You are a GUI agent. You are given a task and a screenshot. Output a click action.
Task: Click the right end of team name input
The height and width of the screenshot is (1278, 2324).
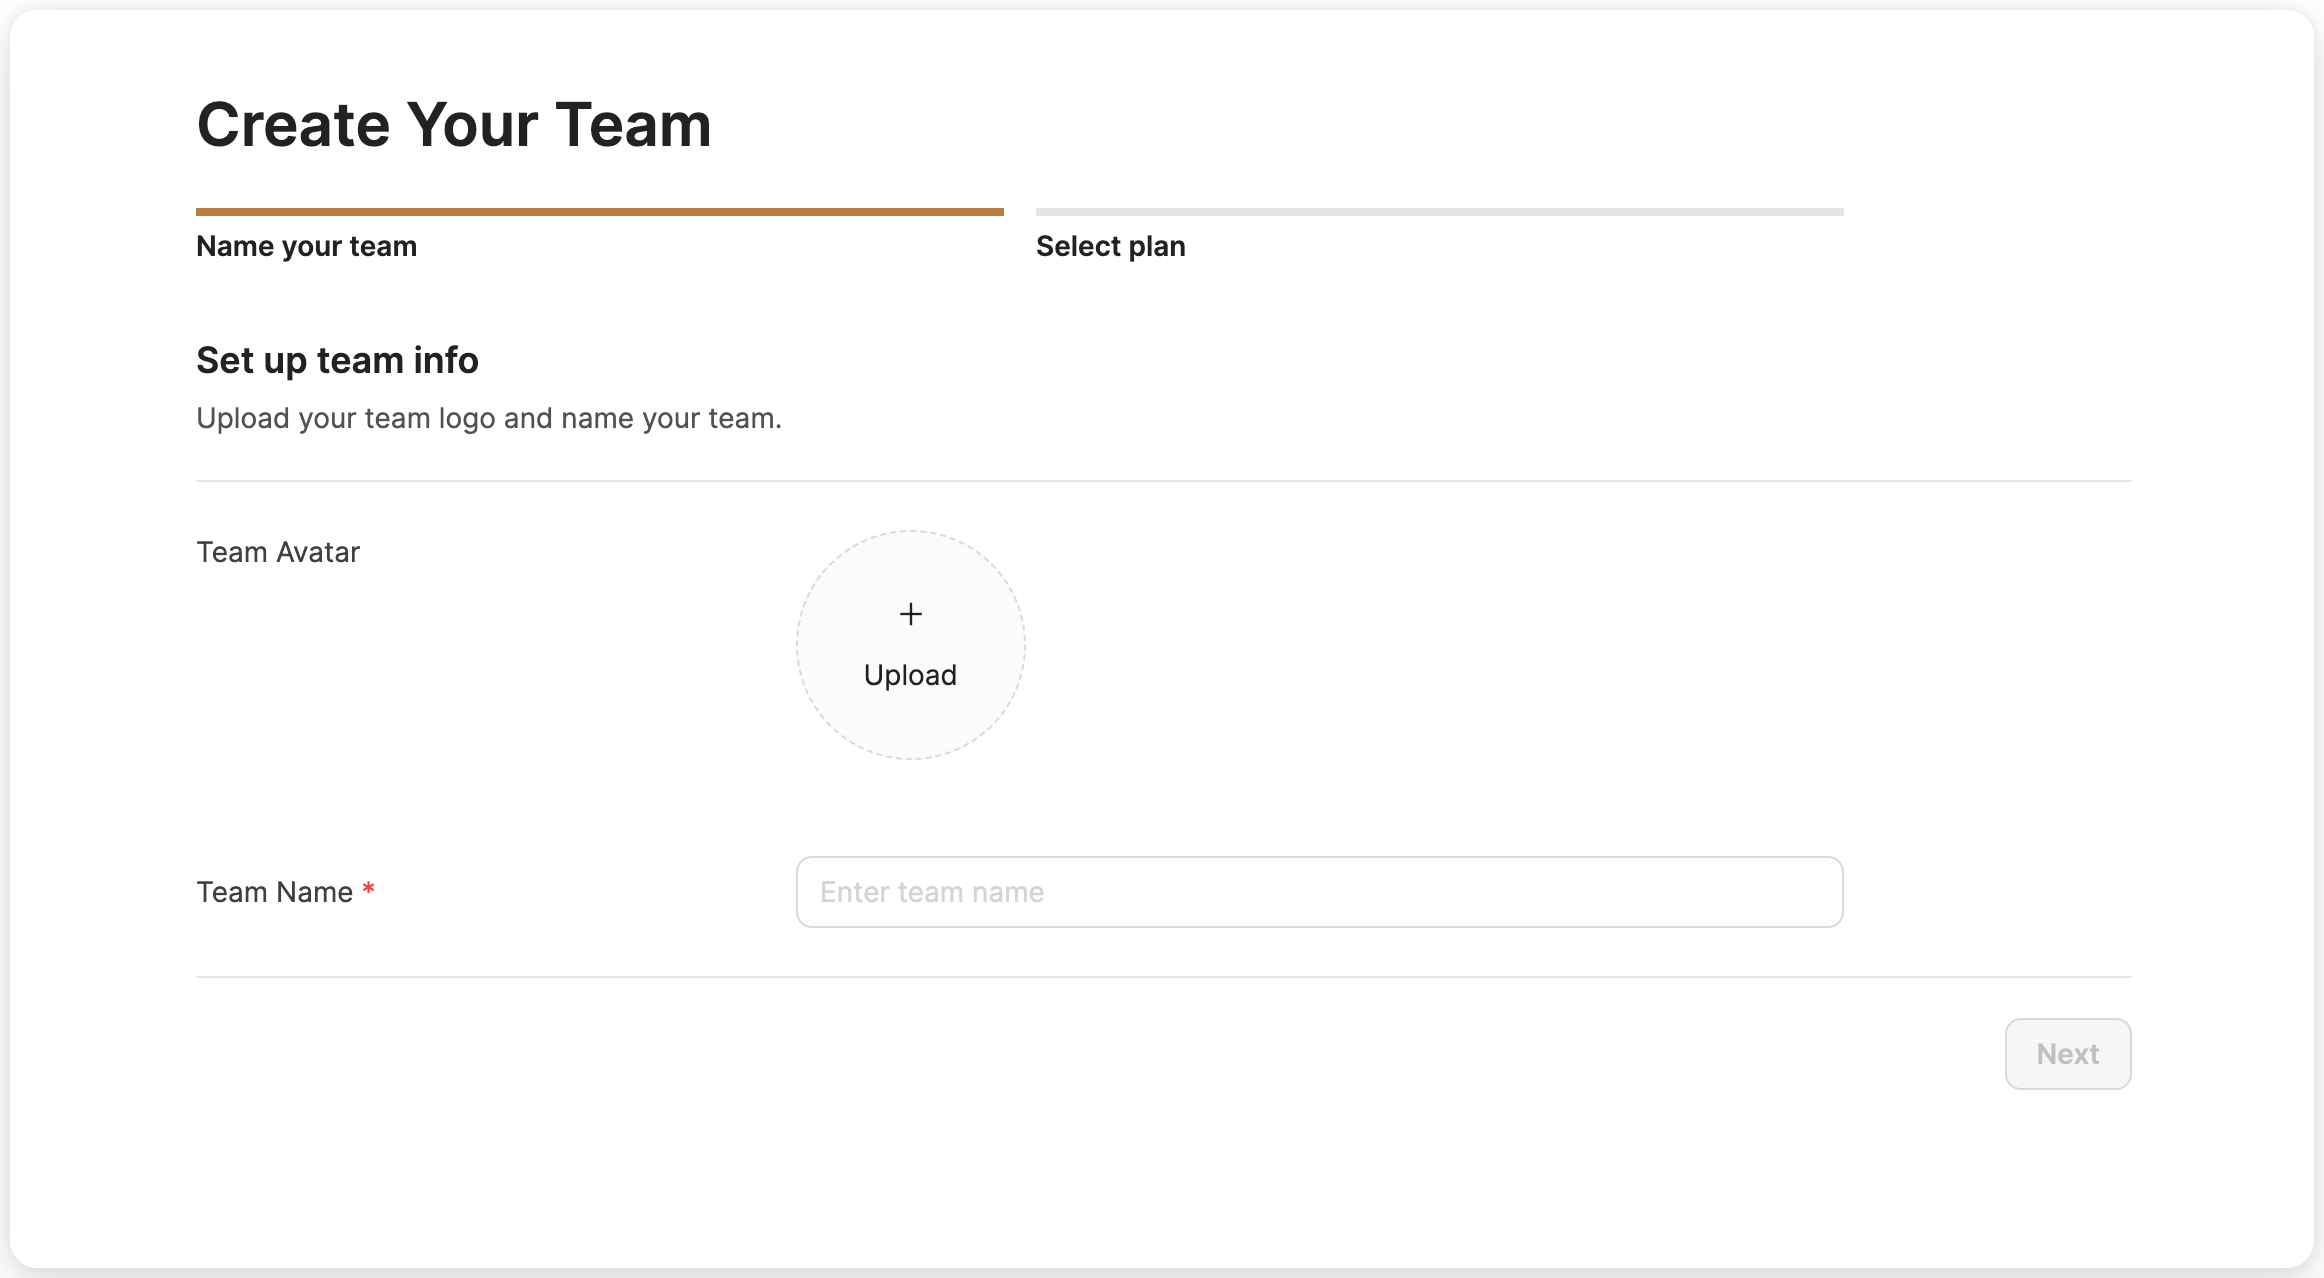(x=1800, y=892)
